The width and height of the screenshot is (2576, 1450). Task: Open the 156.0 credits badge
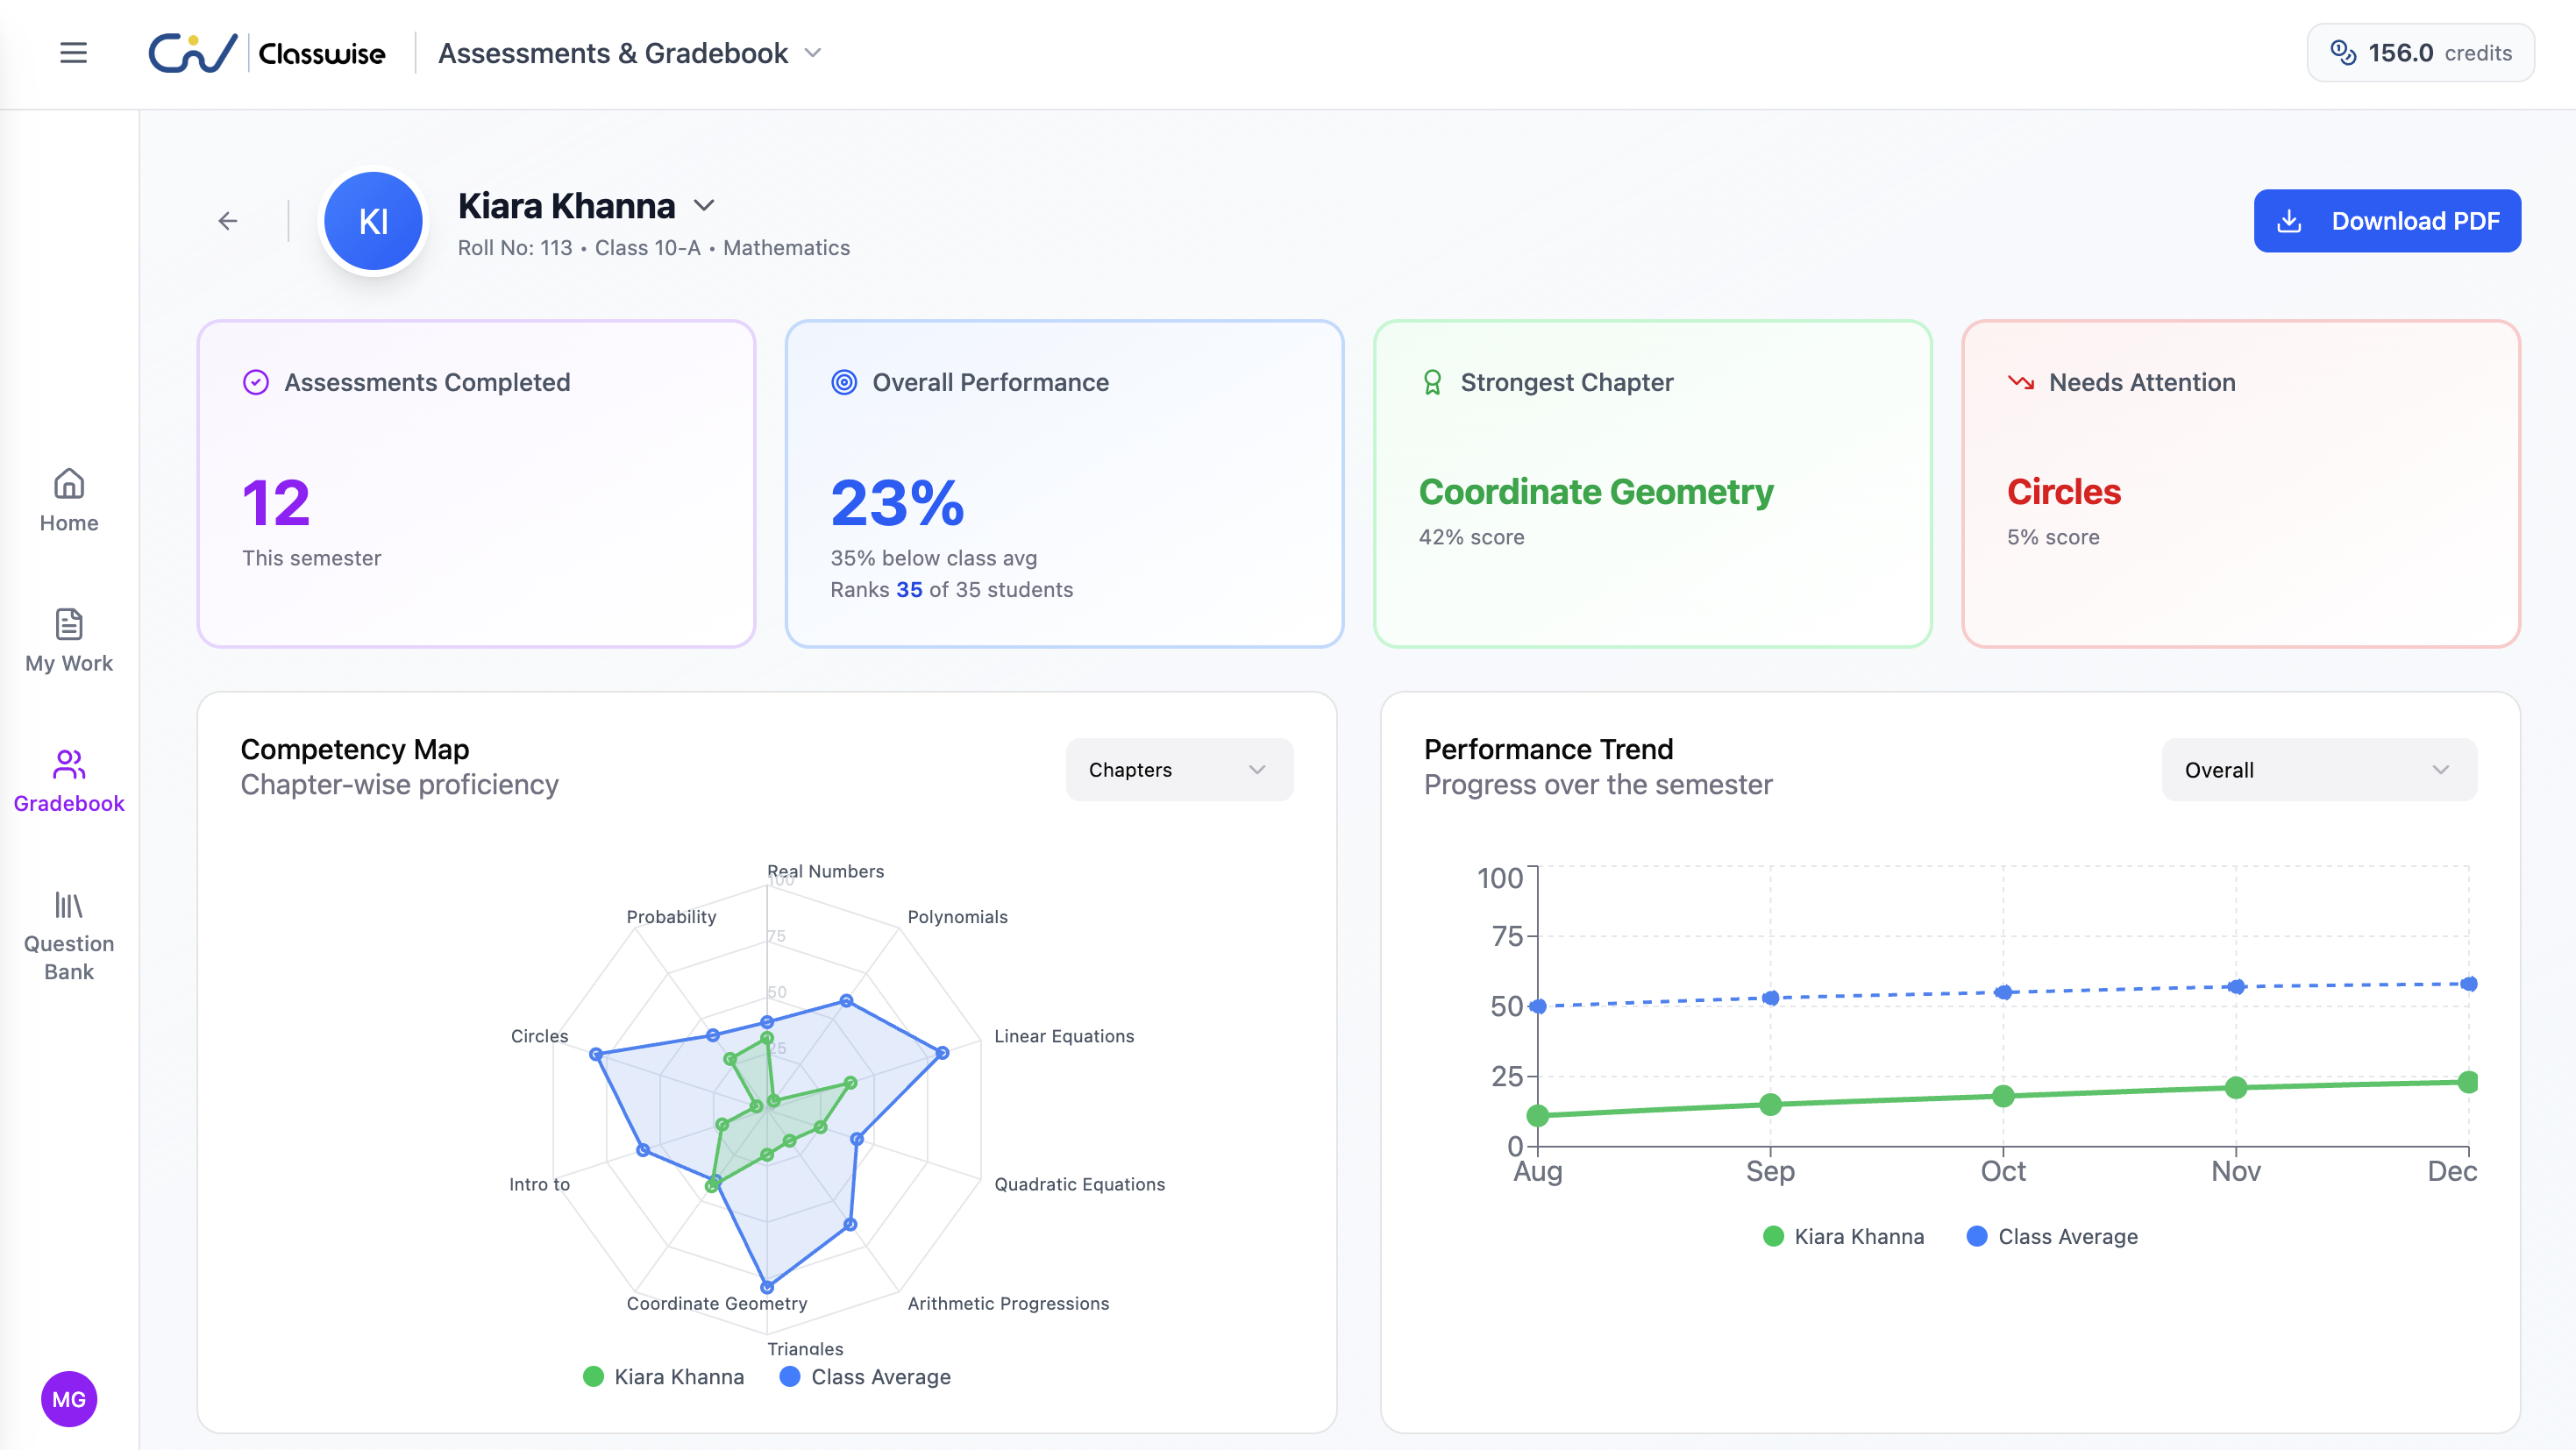(2420, 53)
